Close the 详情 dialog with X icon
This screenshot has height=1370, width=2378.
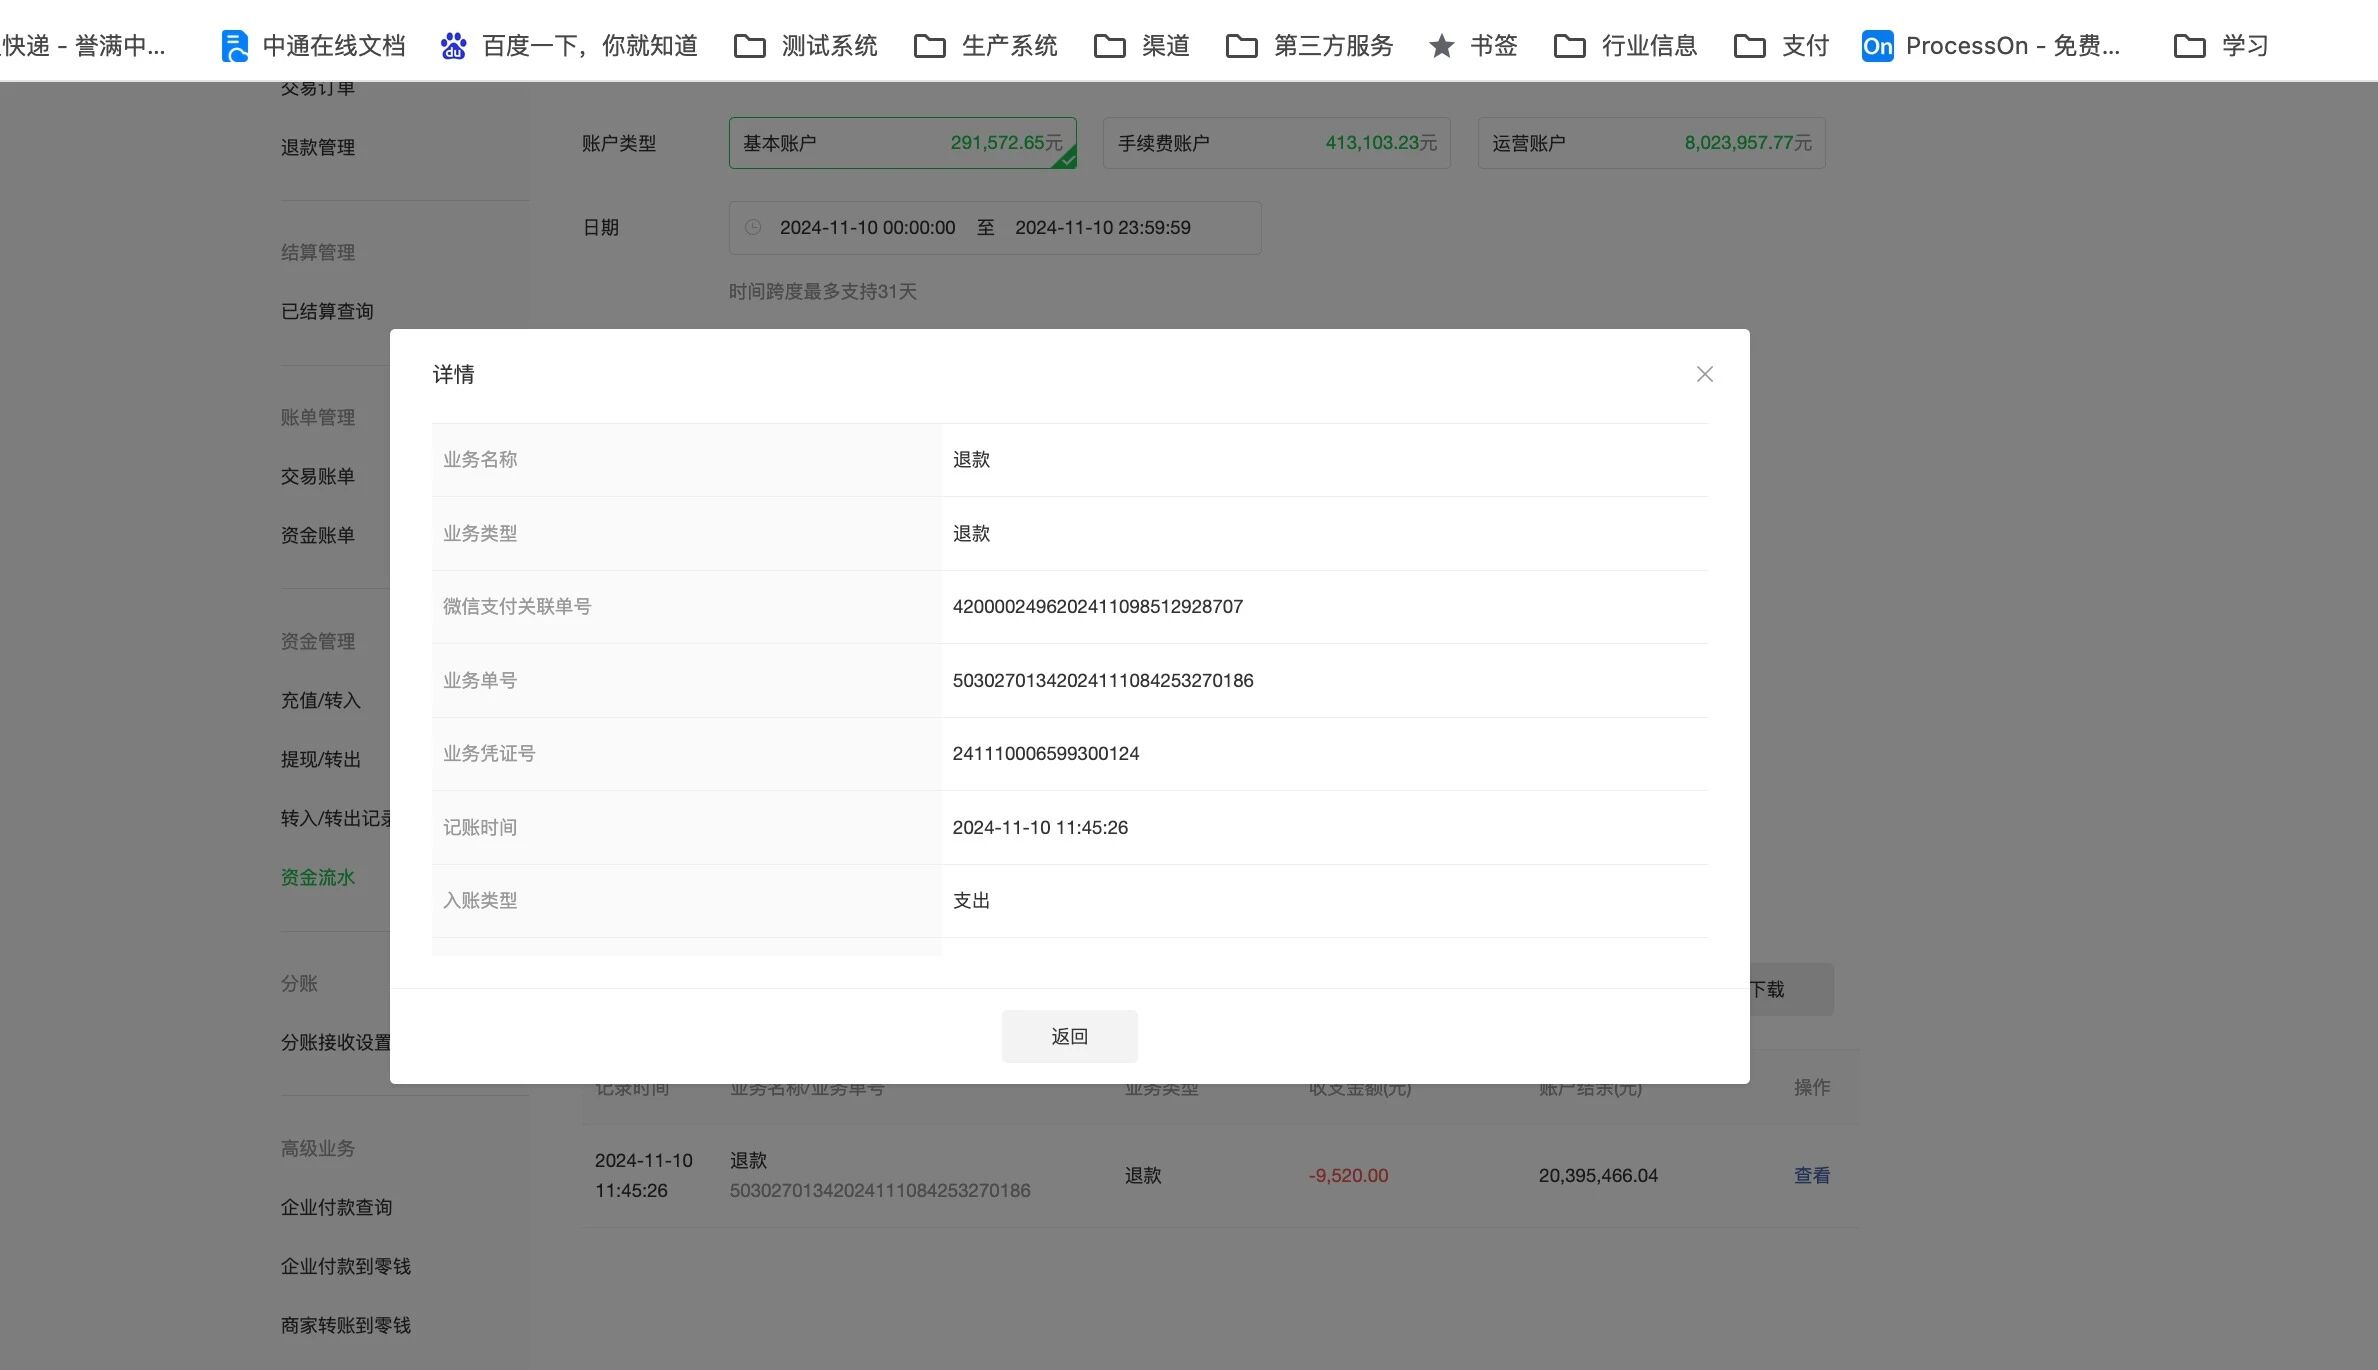[x=1704, y=374]
